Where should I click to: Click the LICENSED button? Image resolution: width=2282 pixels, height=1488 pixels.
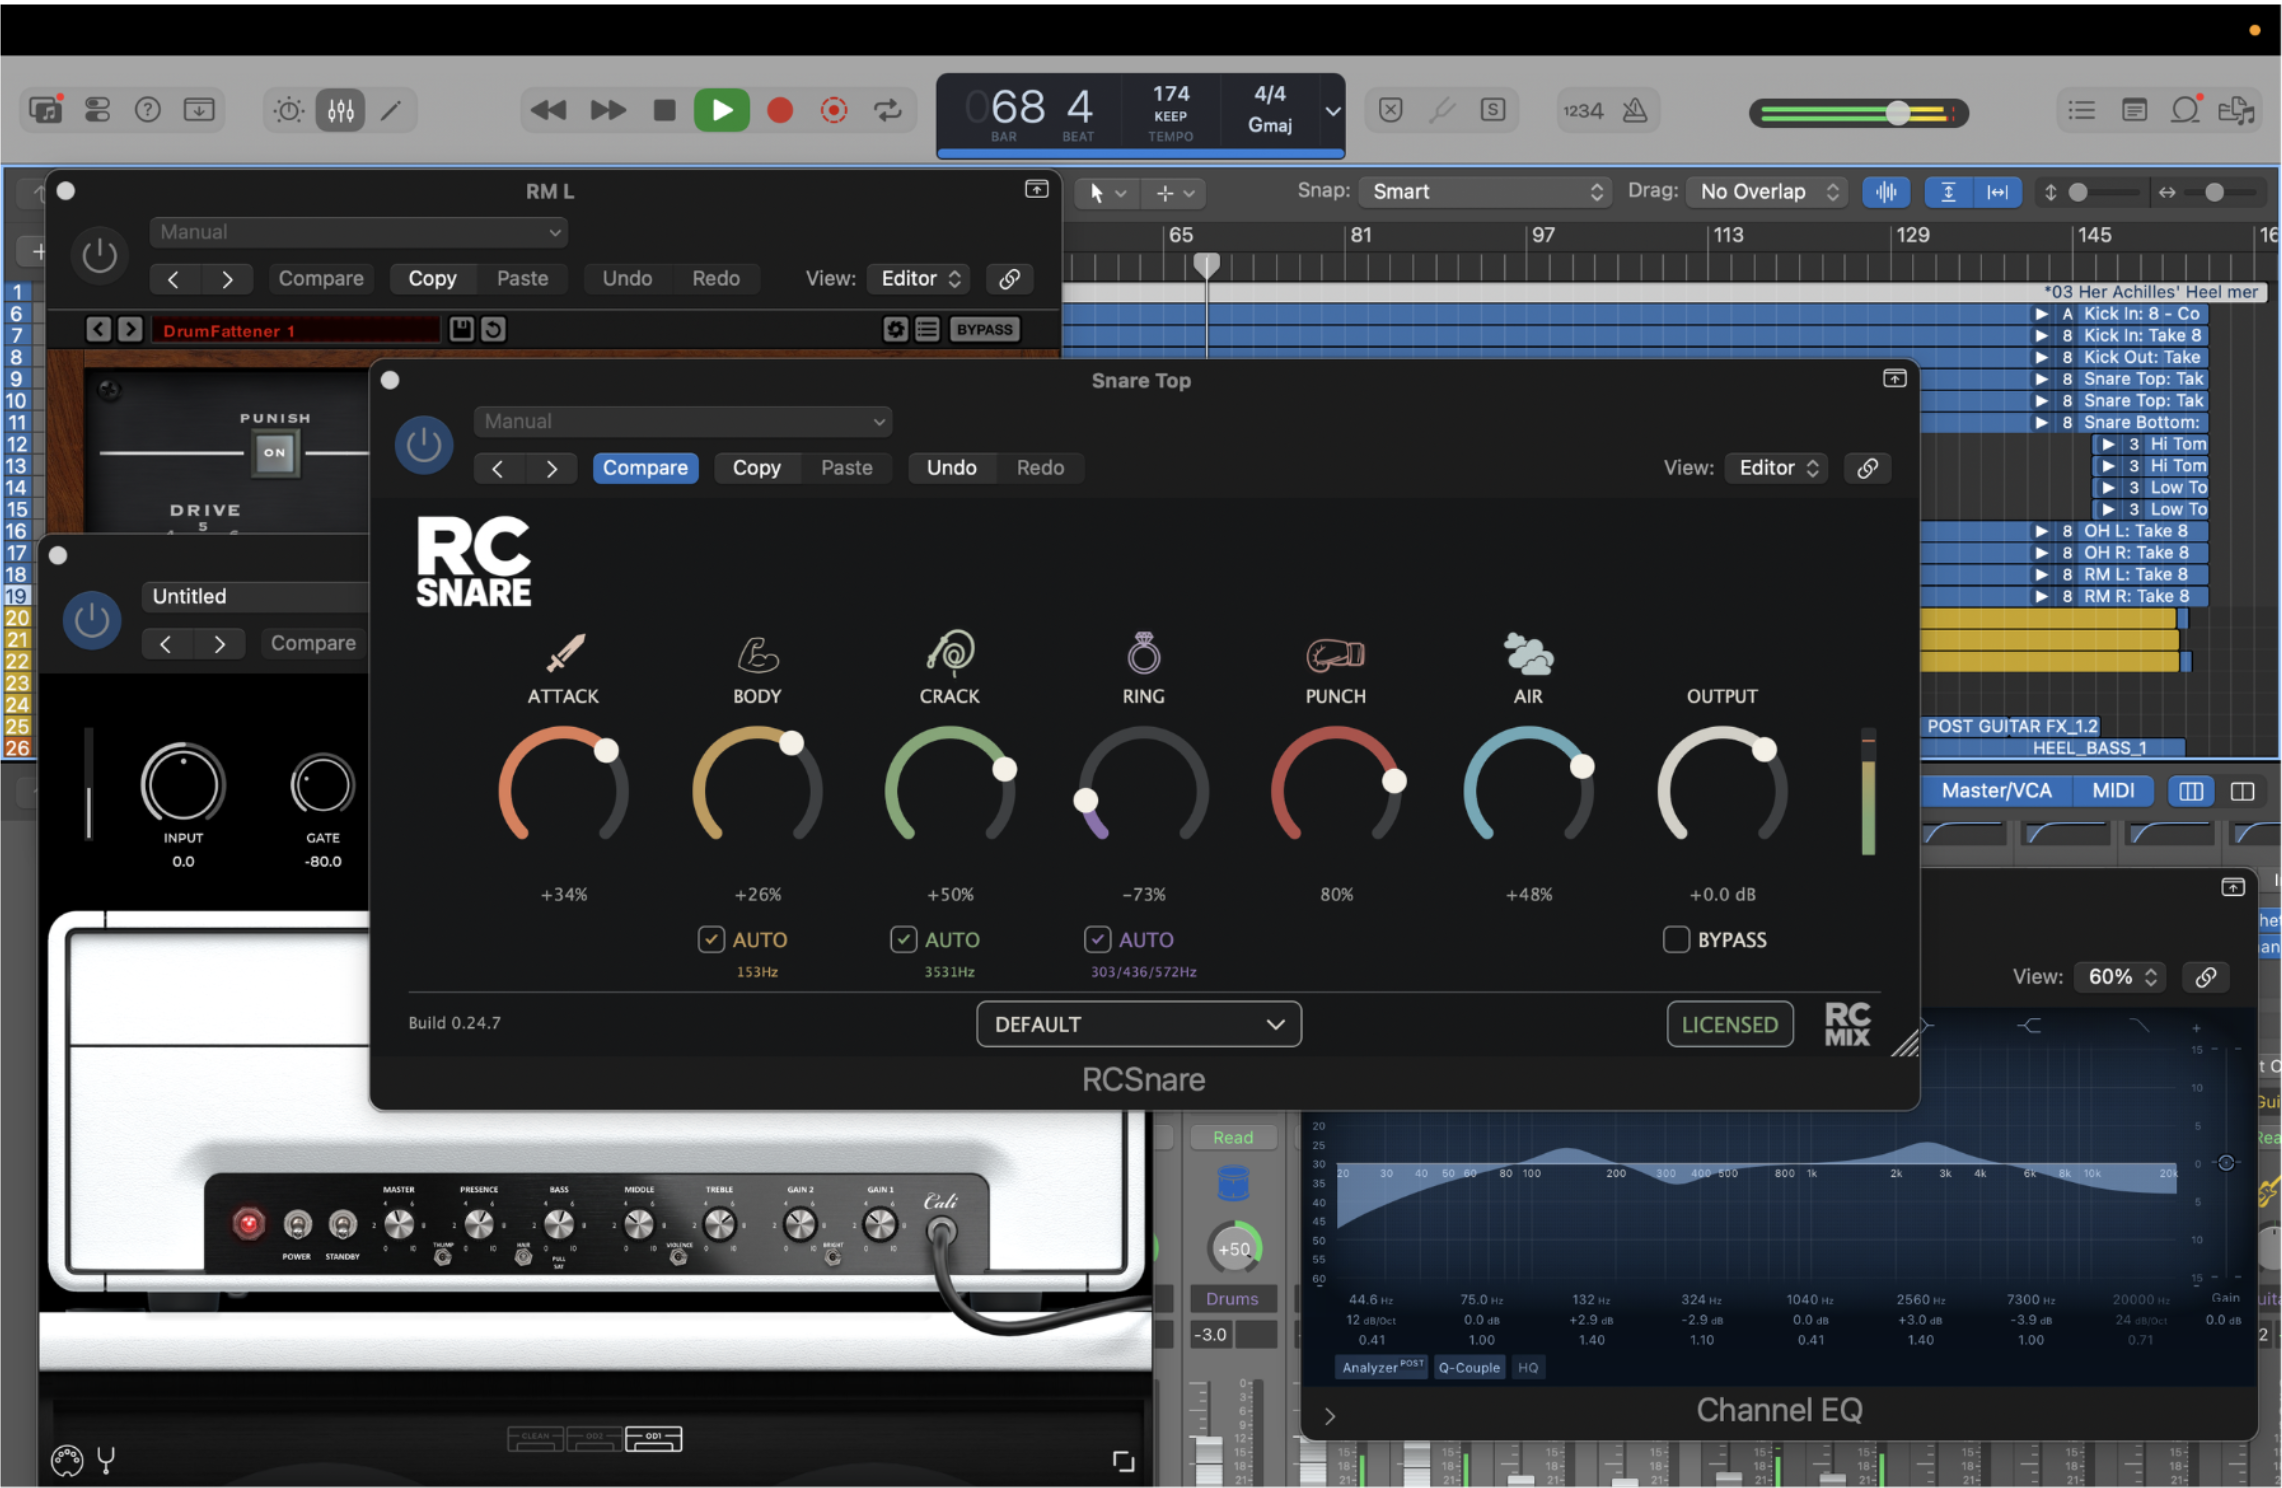pos(1729,1024)
